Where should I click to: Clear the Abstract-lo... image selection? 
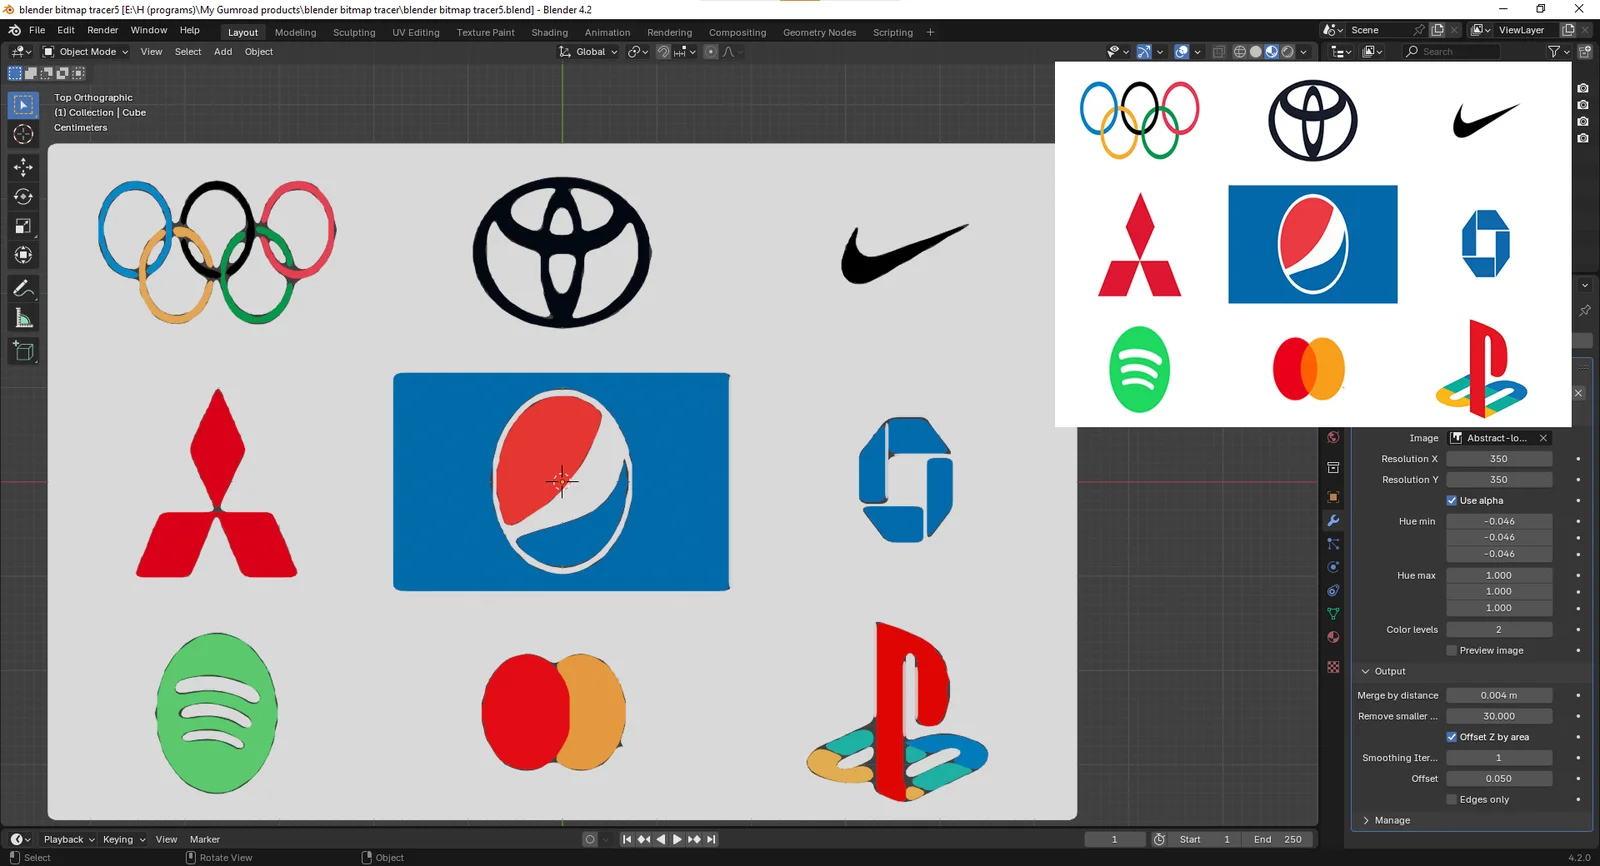1543,438
